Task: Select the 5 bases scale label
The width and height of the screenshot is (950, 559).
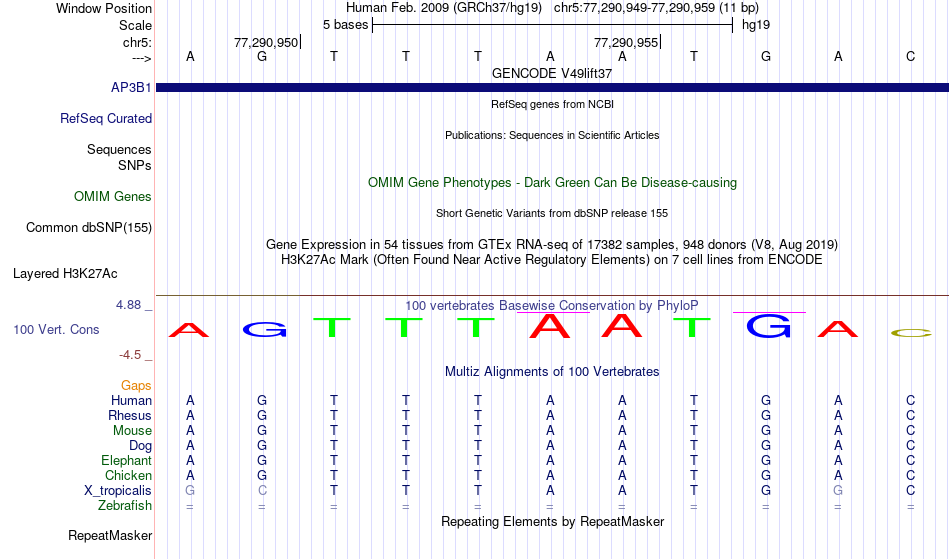Action: pos(345,25)
